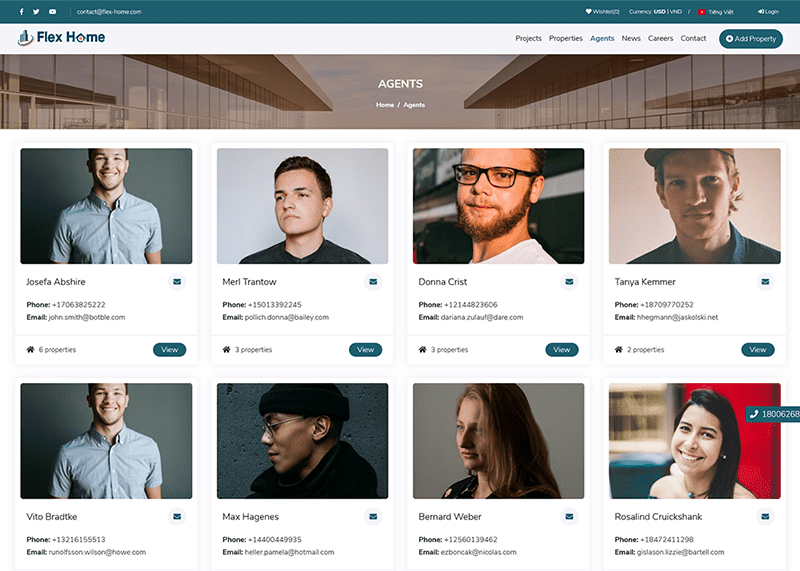
Task: Click envelope icon for Donna Crist
Action: click(569, 282)
